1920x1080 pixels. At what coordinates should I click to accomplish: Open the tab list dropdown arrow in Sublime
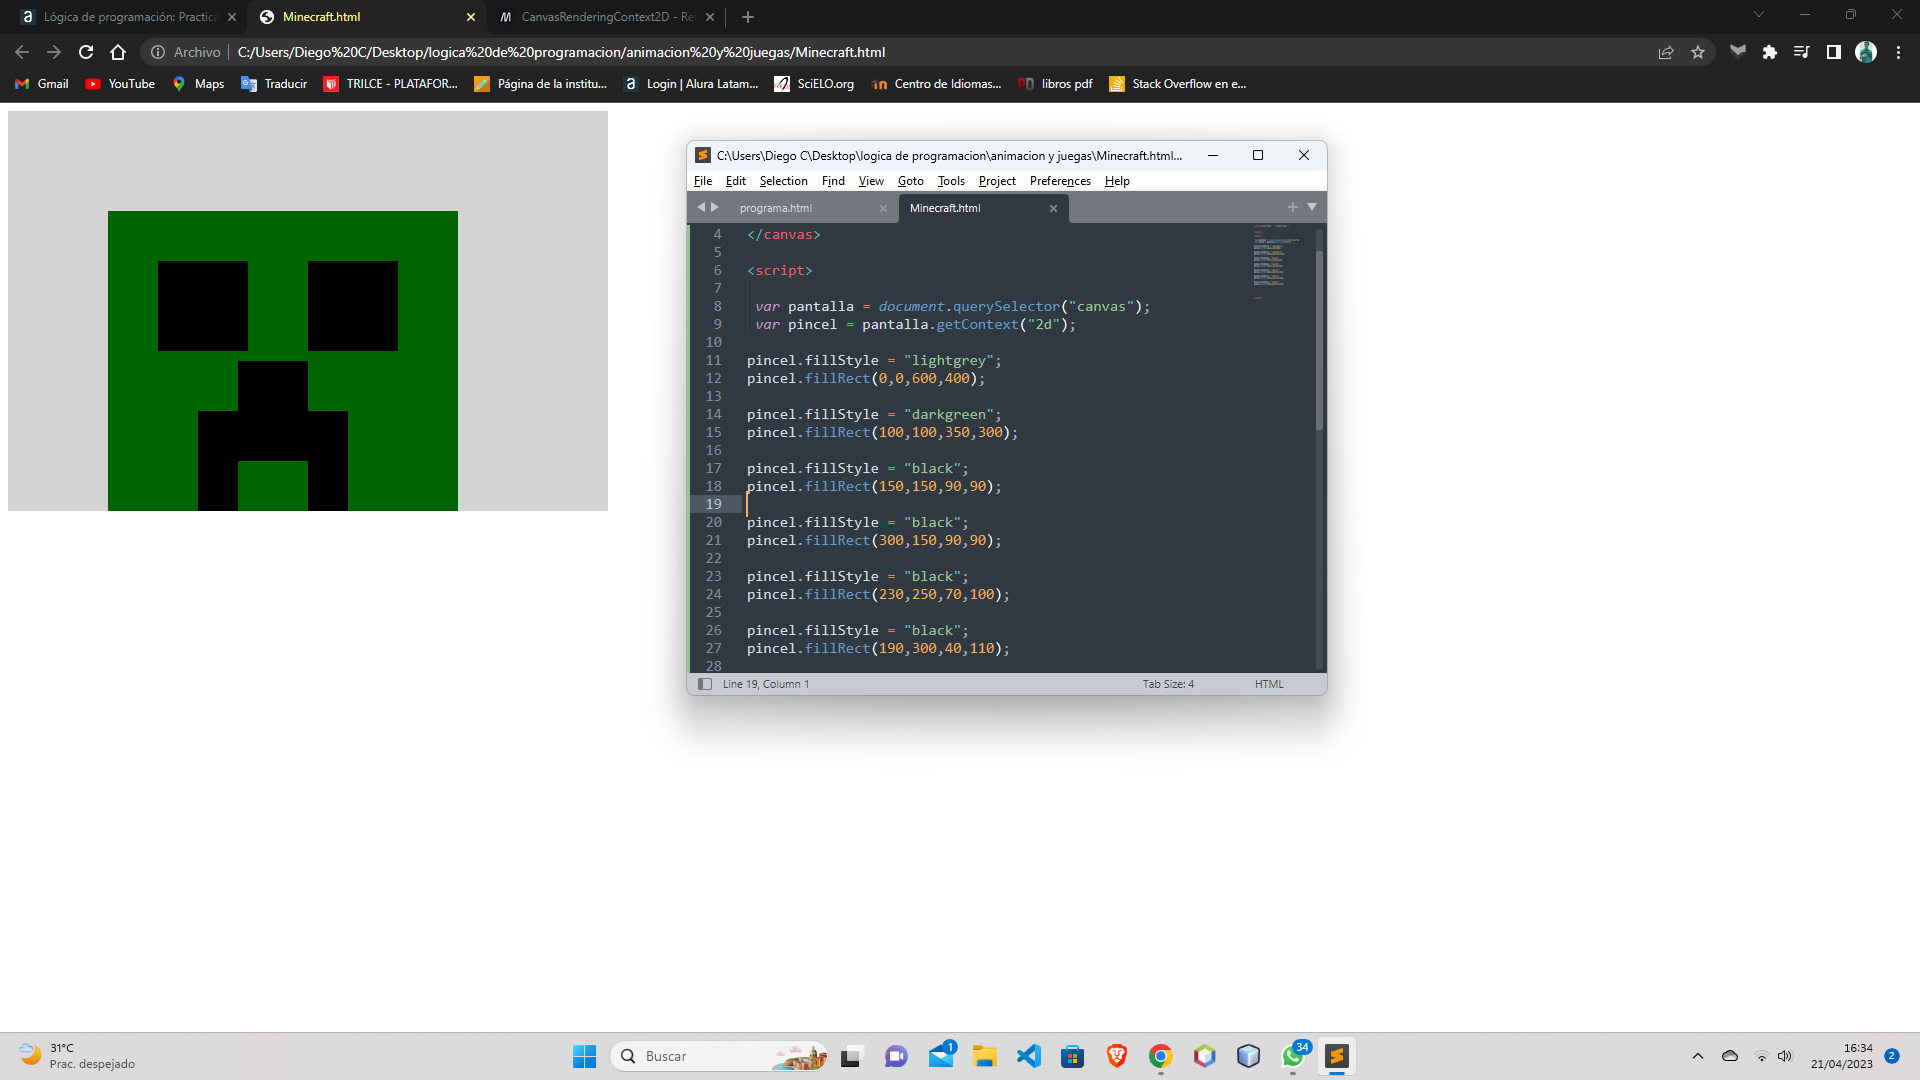pyautogui.click(x=1312, y=207)
